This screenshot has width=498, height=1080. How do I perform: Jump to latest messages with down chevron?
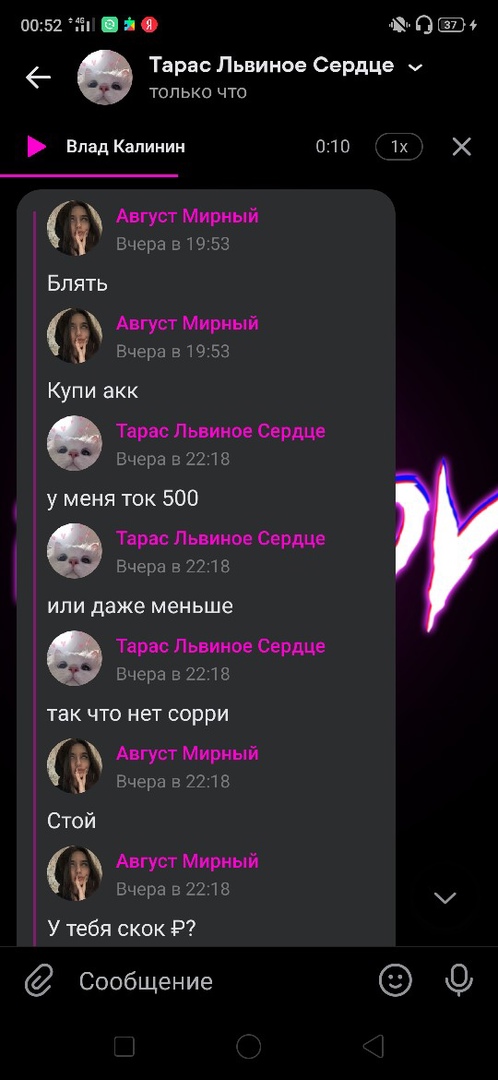445,897
